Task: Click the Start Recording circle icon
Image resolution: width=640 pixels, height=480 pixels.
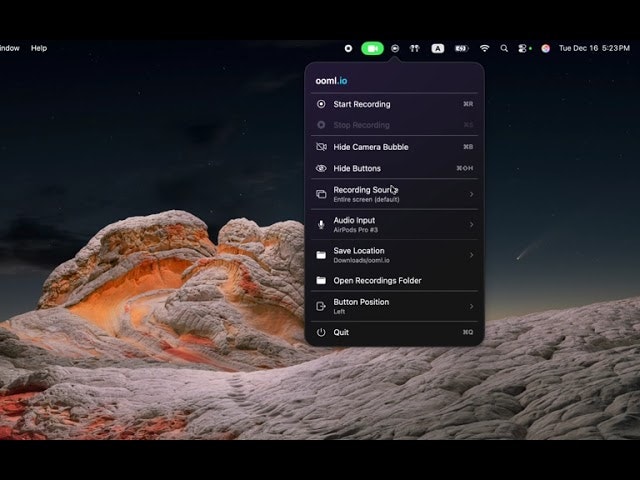Action: (321, 104)
